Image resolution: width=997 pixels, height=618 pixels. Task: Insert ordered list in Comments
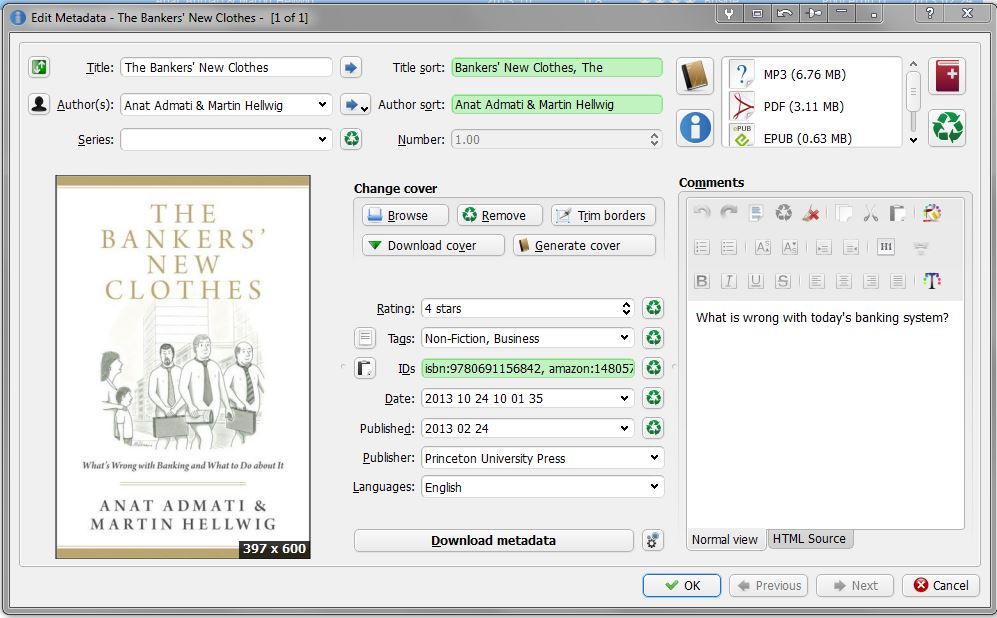point(702,247)
